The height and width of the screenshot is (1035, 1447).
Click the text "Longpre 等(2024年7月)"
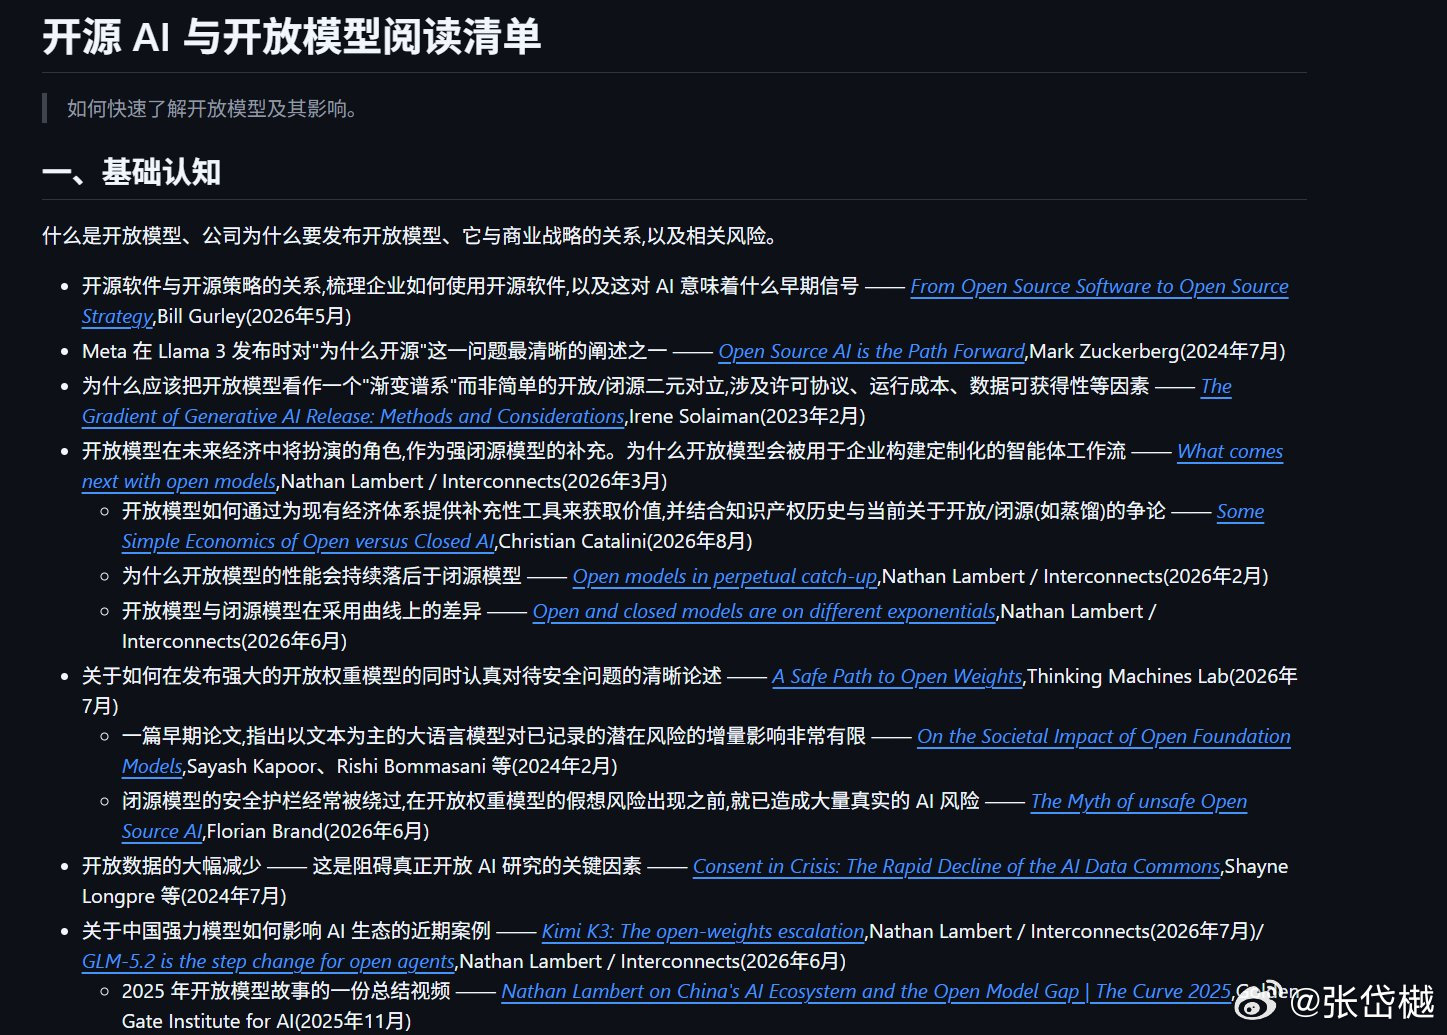coord(184,896)
